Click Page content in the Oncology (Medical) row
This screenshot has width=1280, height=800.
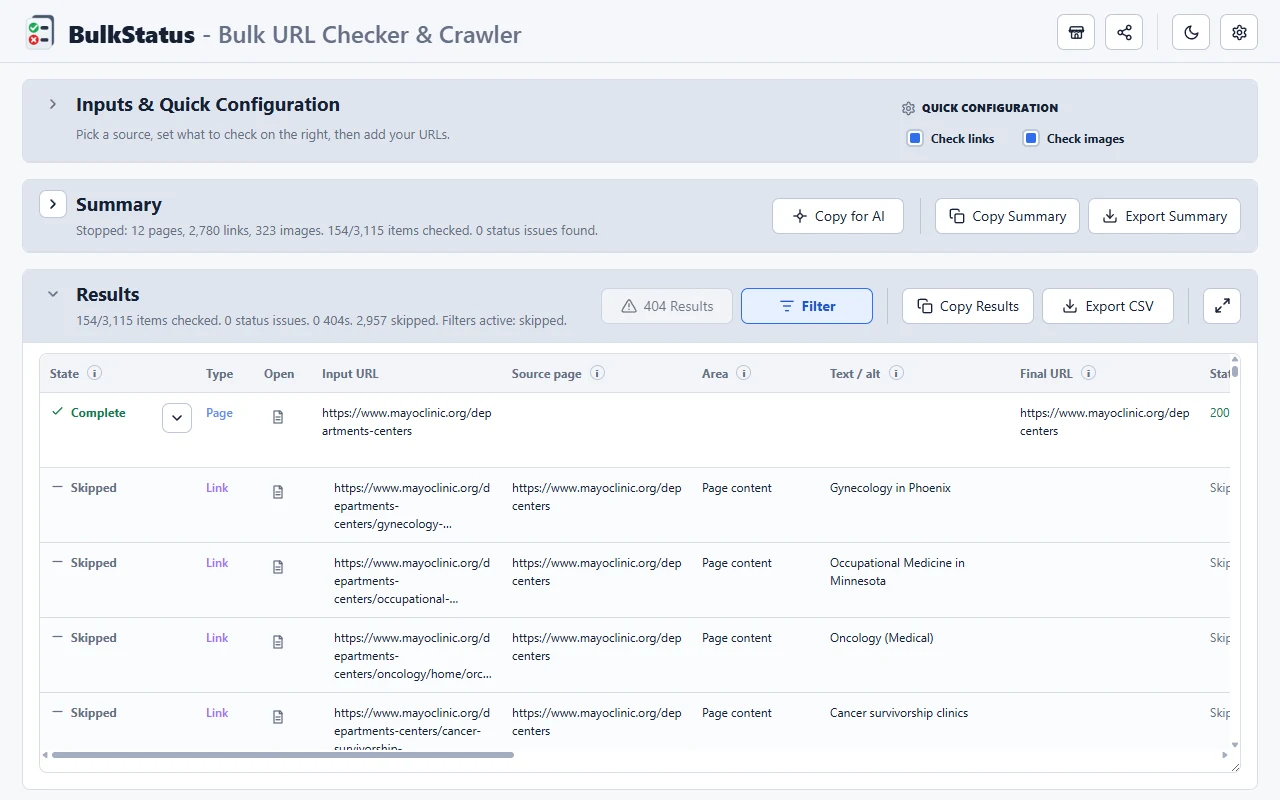pos(737,638)
